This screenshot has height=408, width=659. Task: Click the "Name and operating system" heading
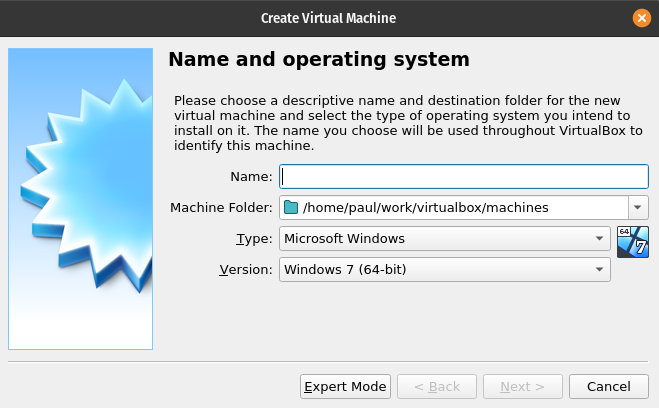[319, 60]
